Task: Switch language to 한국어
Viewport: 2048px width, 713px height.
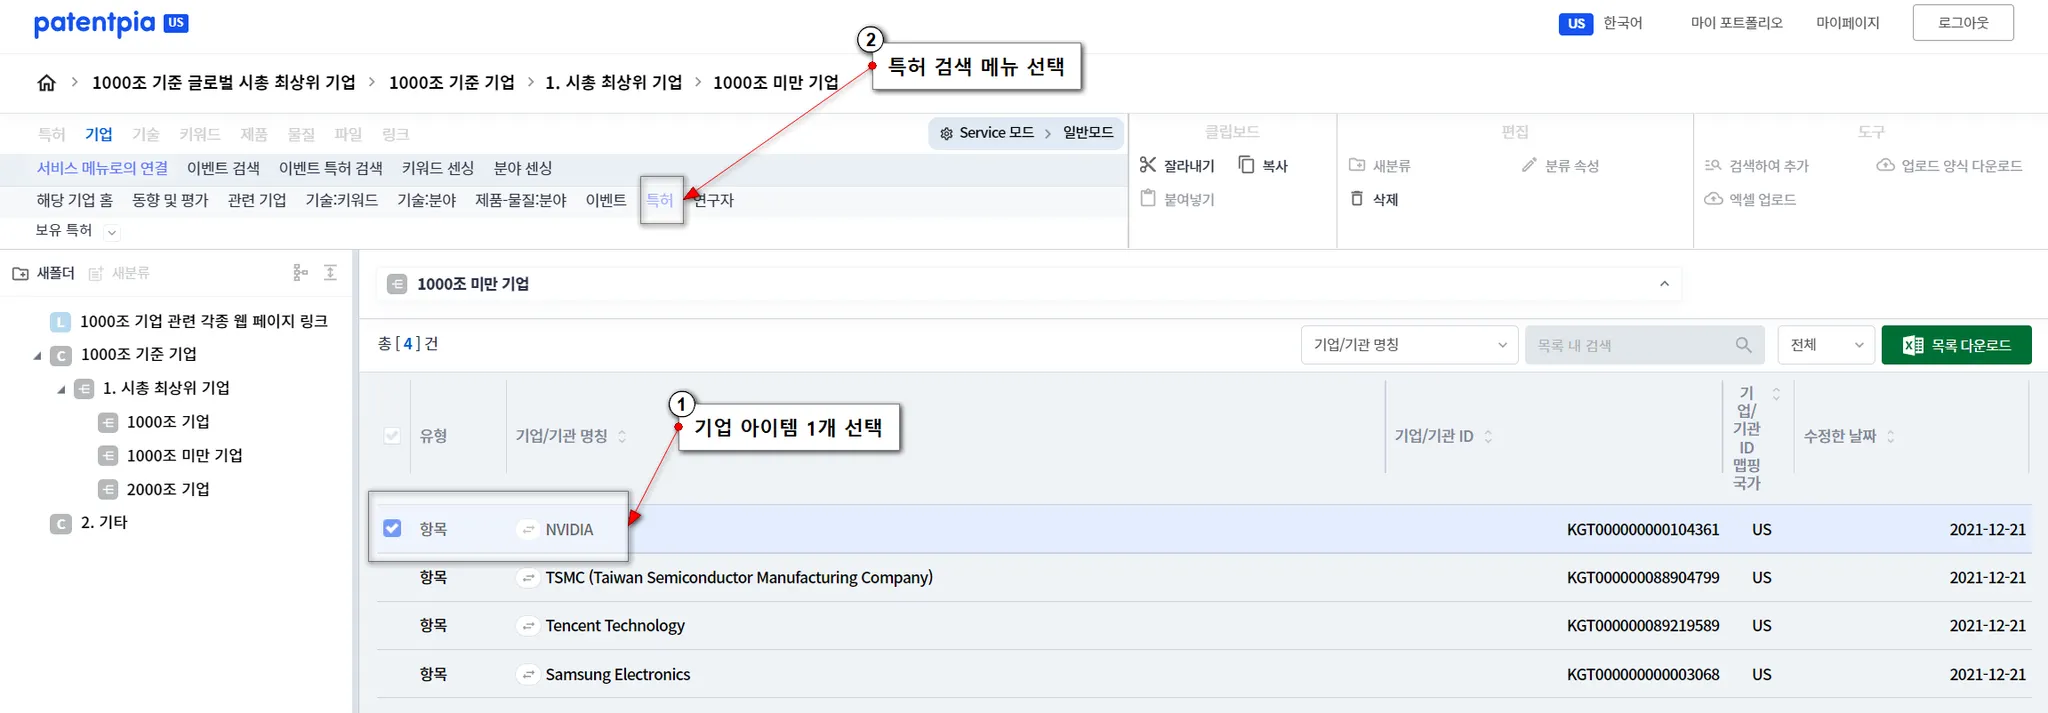Action: 1623,22
